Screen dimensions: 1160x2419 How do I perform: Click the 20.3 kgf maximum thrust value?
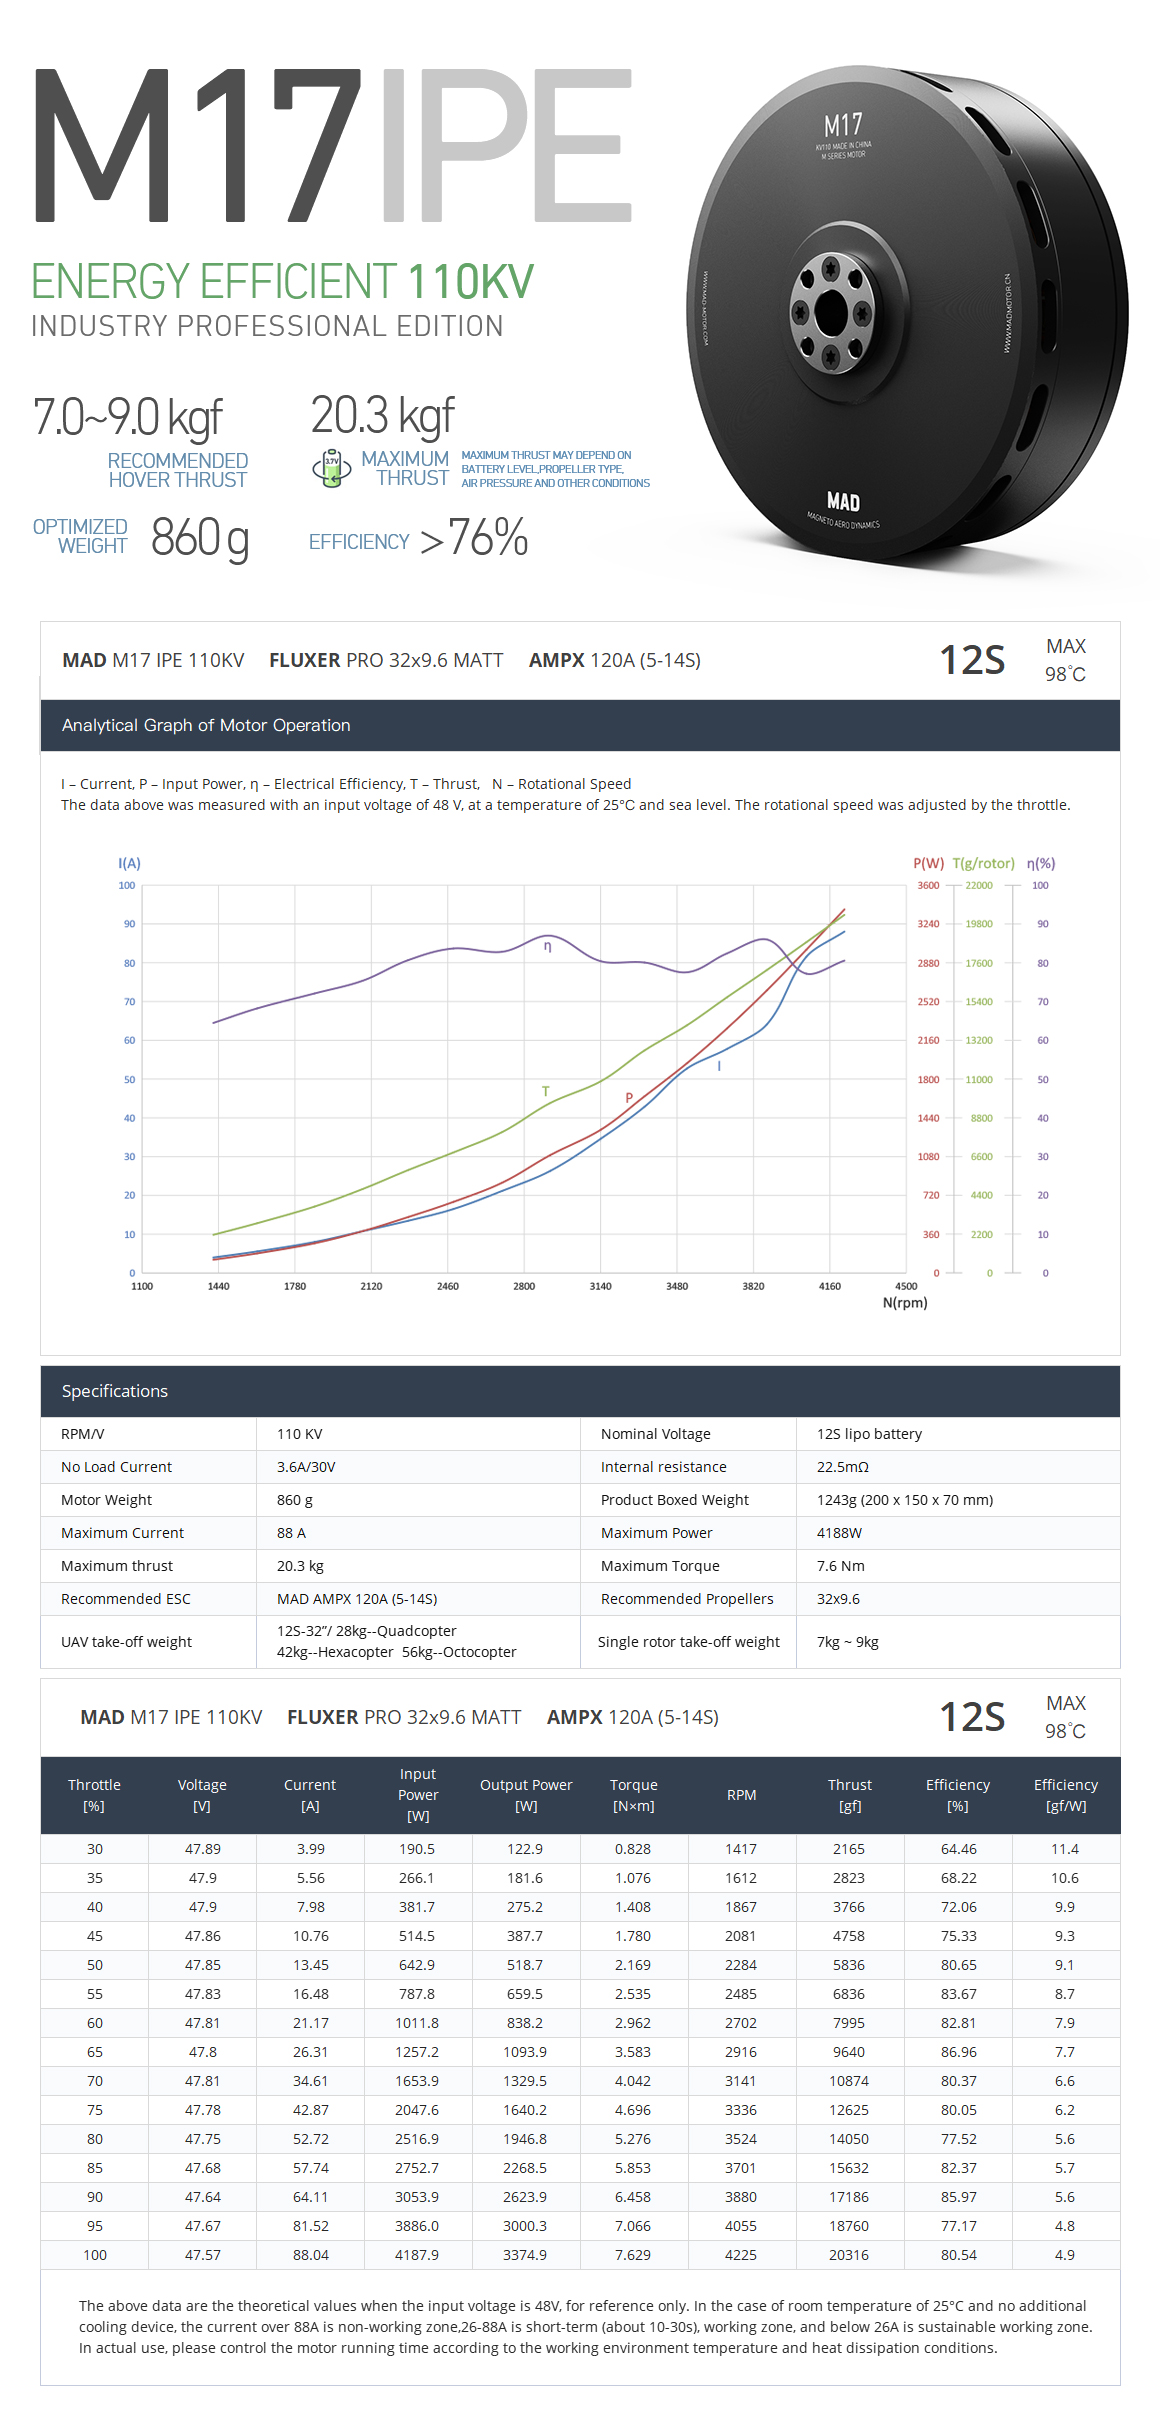(x=382, y=415)
